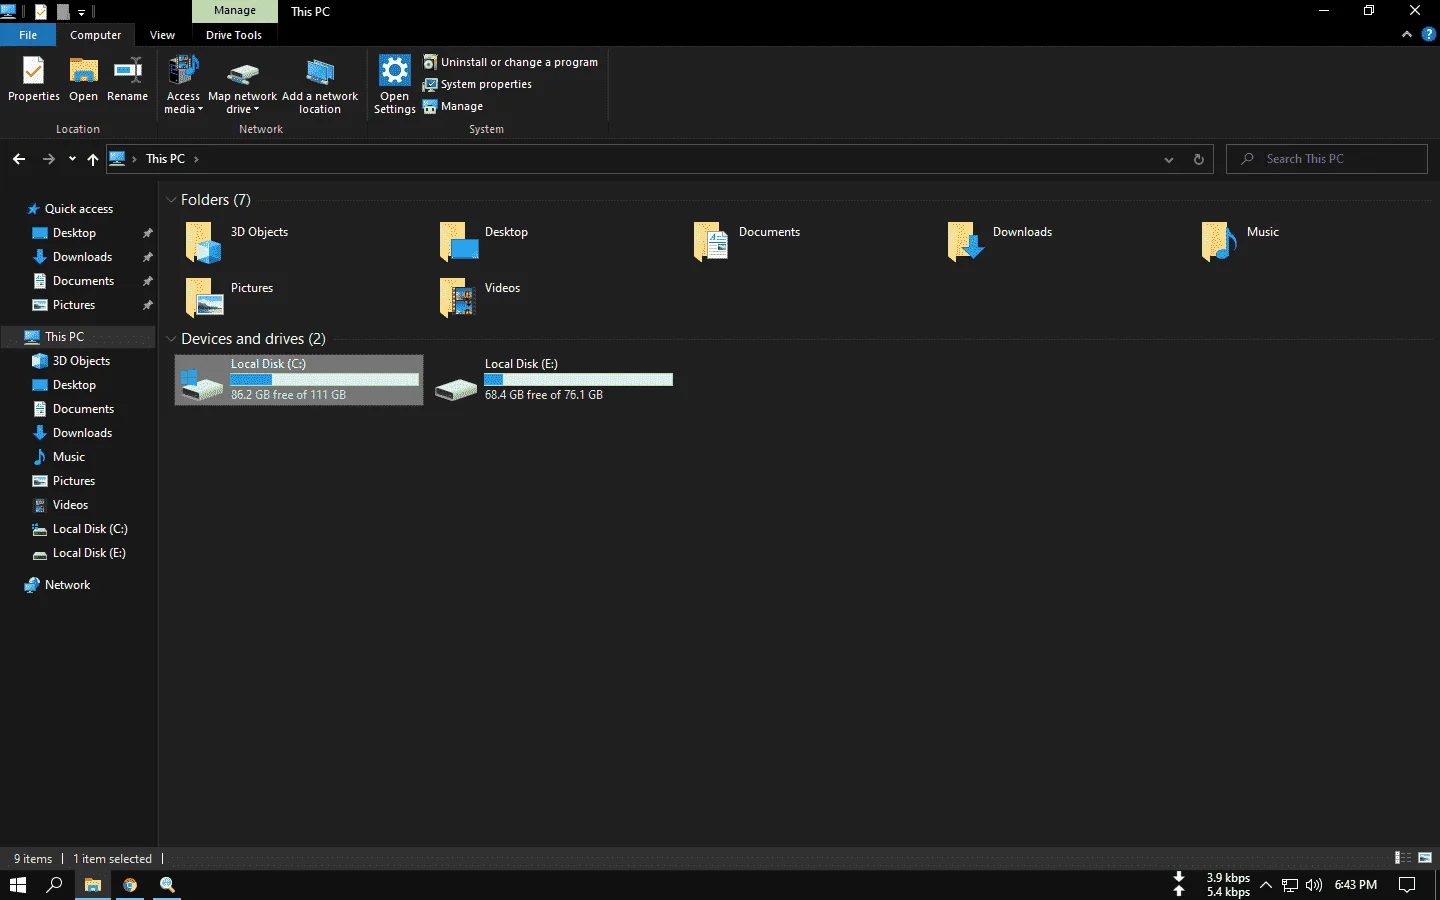Click the Properties ribbon button

click(34, 79)
